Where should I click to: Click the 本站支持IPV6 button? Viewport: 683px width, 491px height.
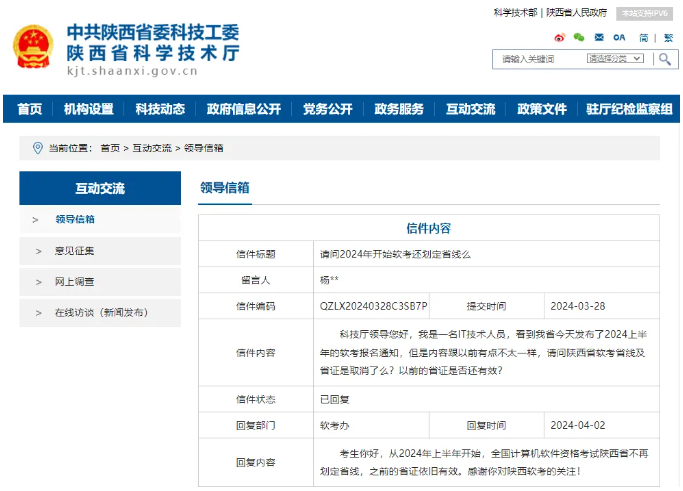tap(642, 13)
